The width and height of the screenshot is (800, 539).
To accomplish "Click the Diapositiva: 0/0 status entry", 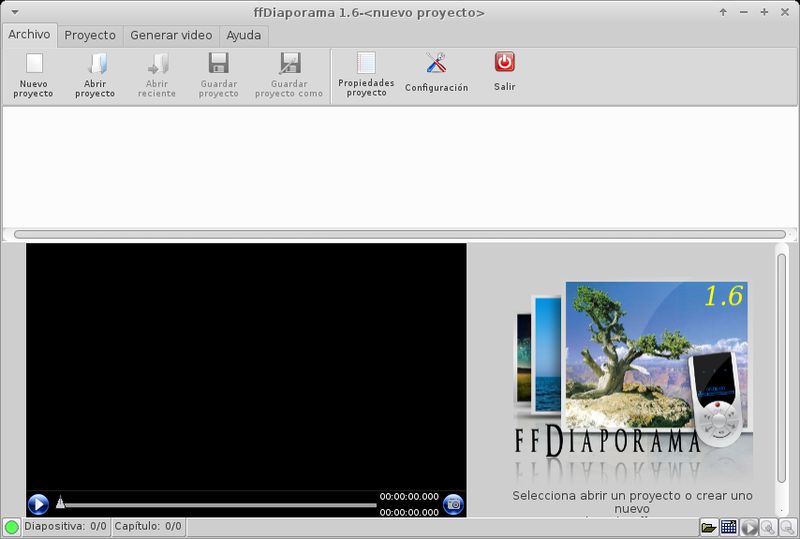I will (65, 526).
